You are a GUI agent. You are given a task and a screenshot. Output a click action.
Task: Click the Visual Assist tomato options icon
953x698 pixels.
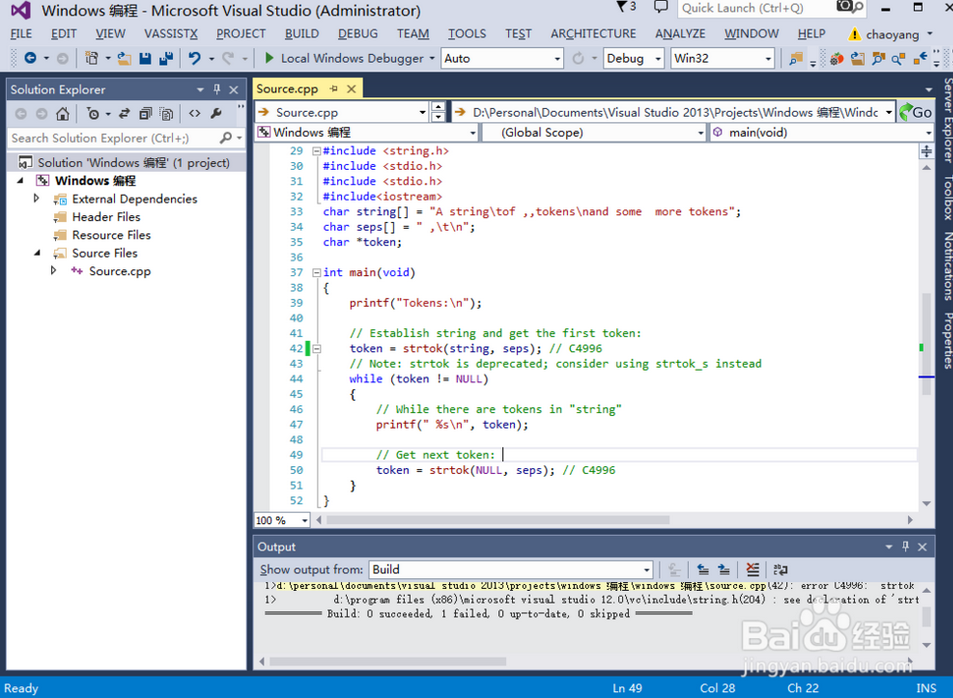(837, 58)
